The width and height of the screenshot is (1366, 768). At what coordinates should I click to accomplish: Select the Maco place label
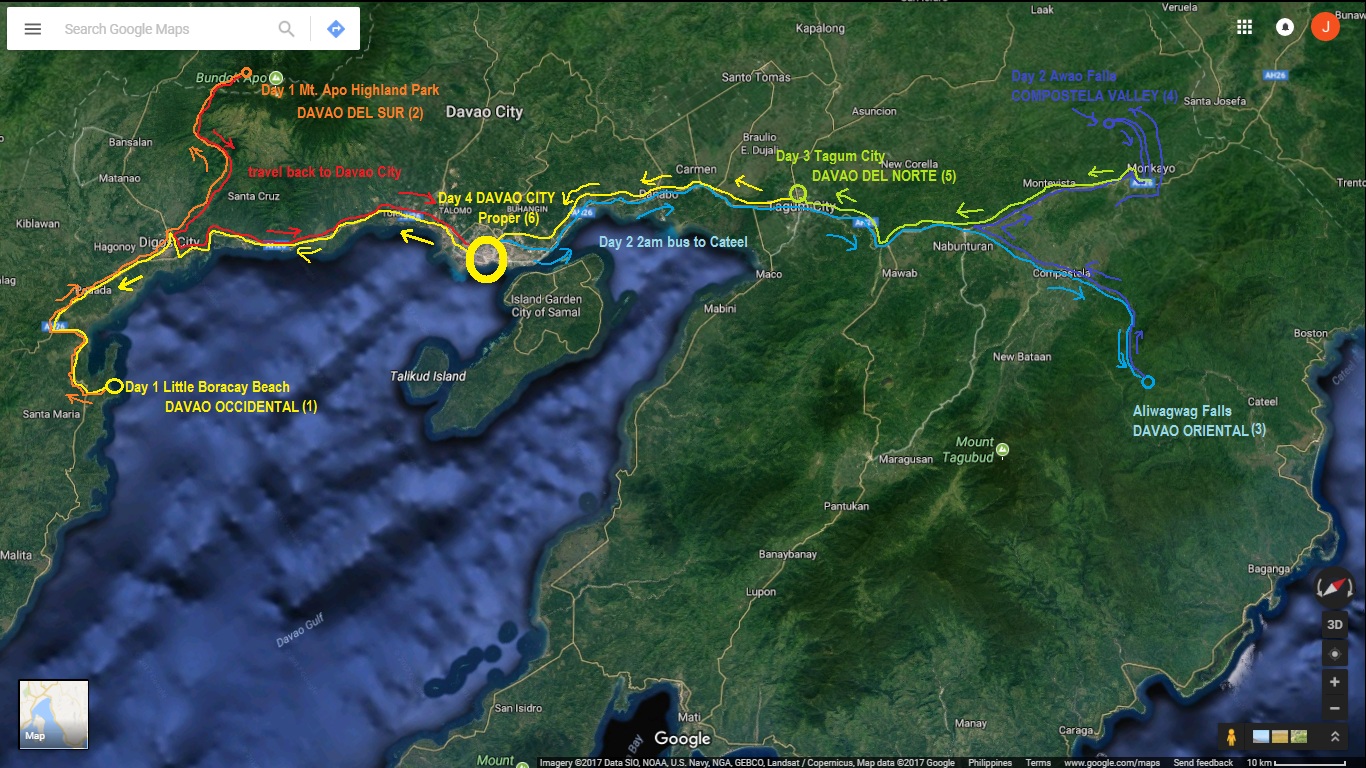pos(769,273)
